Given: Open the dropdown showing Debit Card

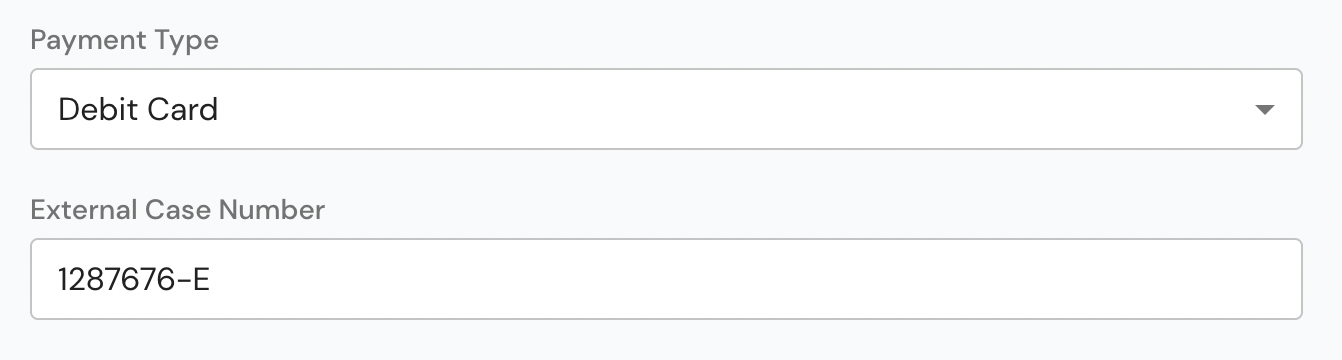Looking at the screenshot, I should (666, 109).
